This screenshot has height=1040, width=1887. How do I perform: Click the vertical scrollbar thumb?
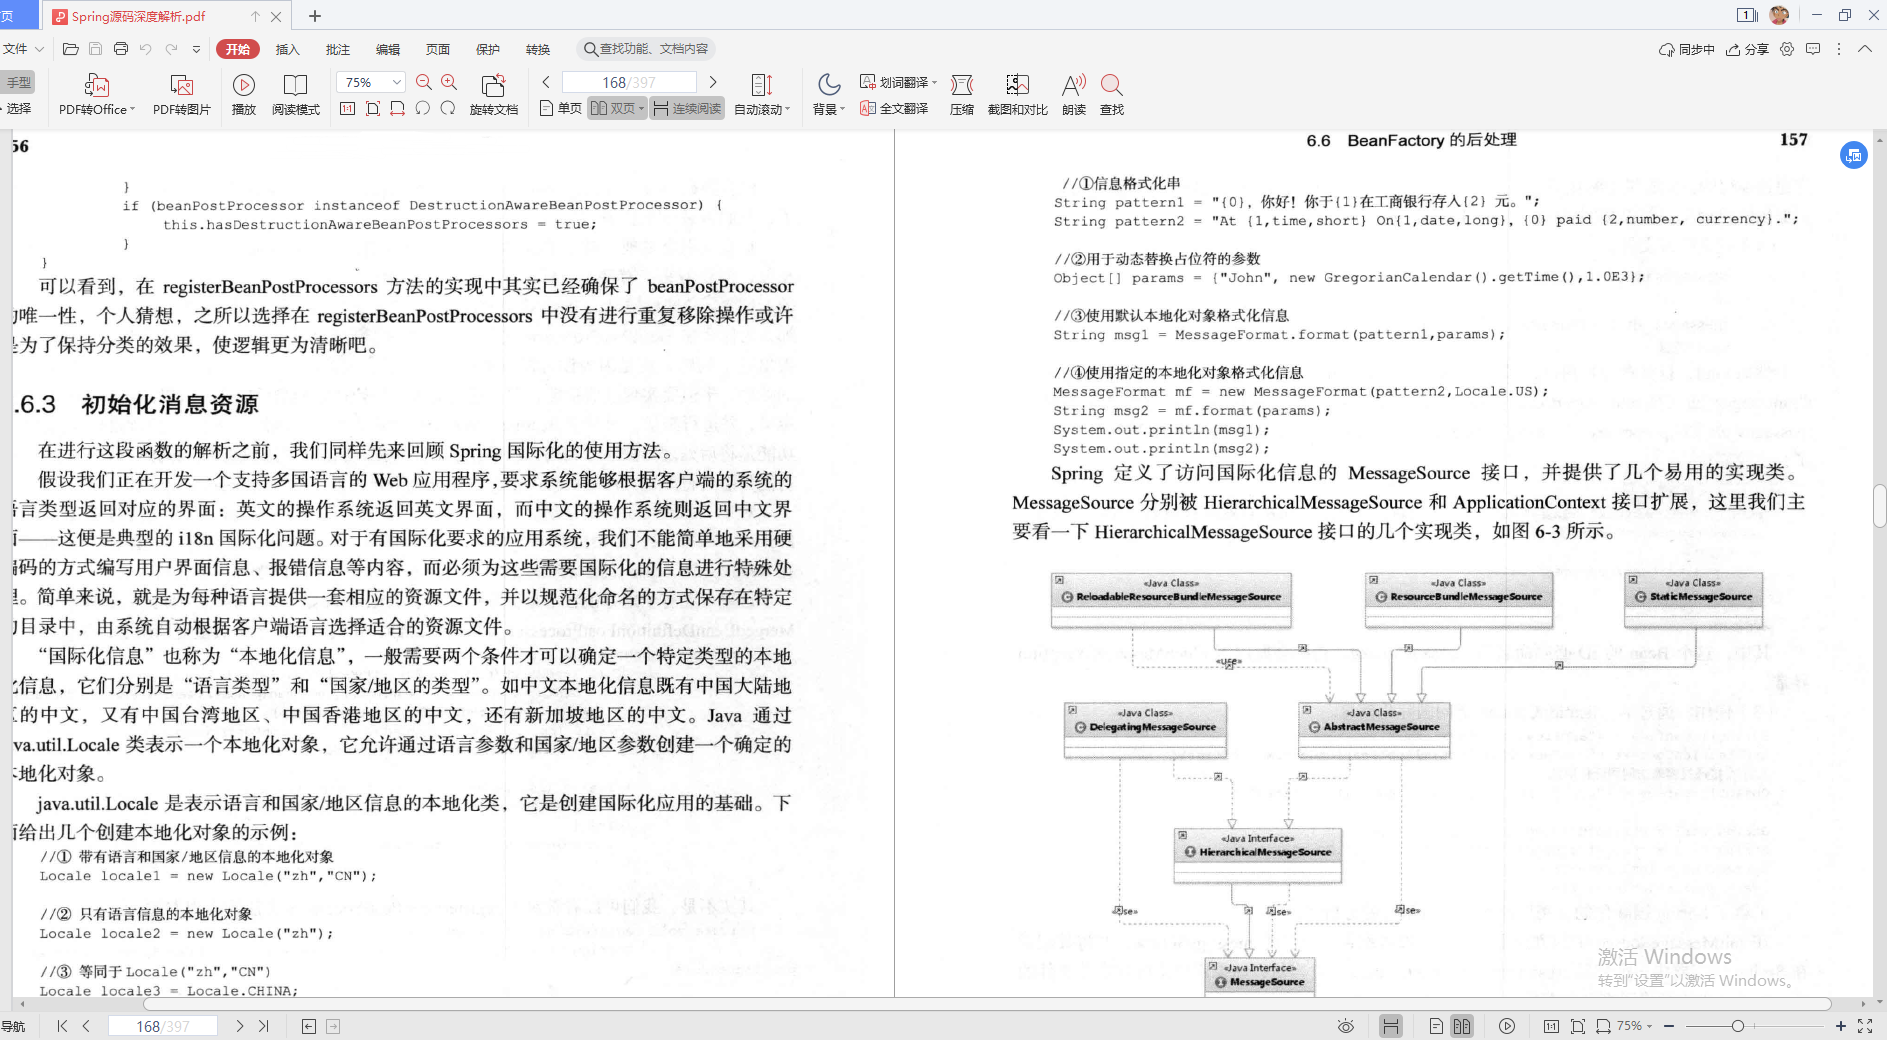click(x=1880, y=506)
